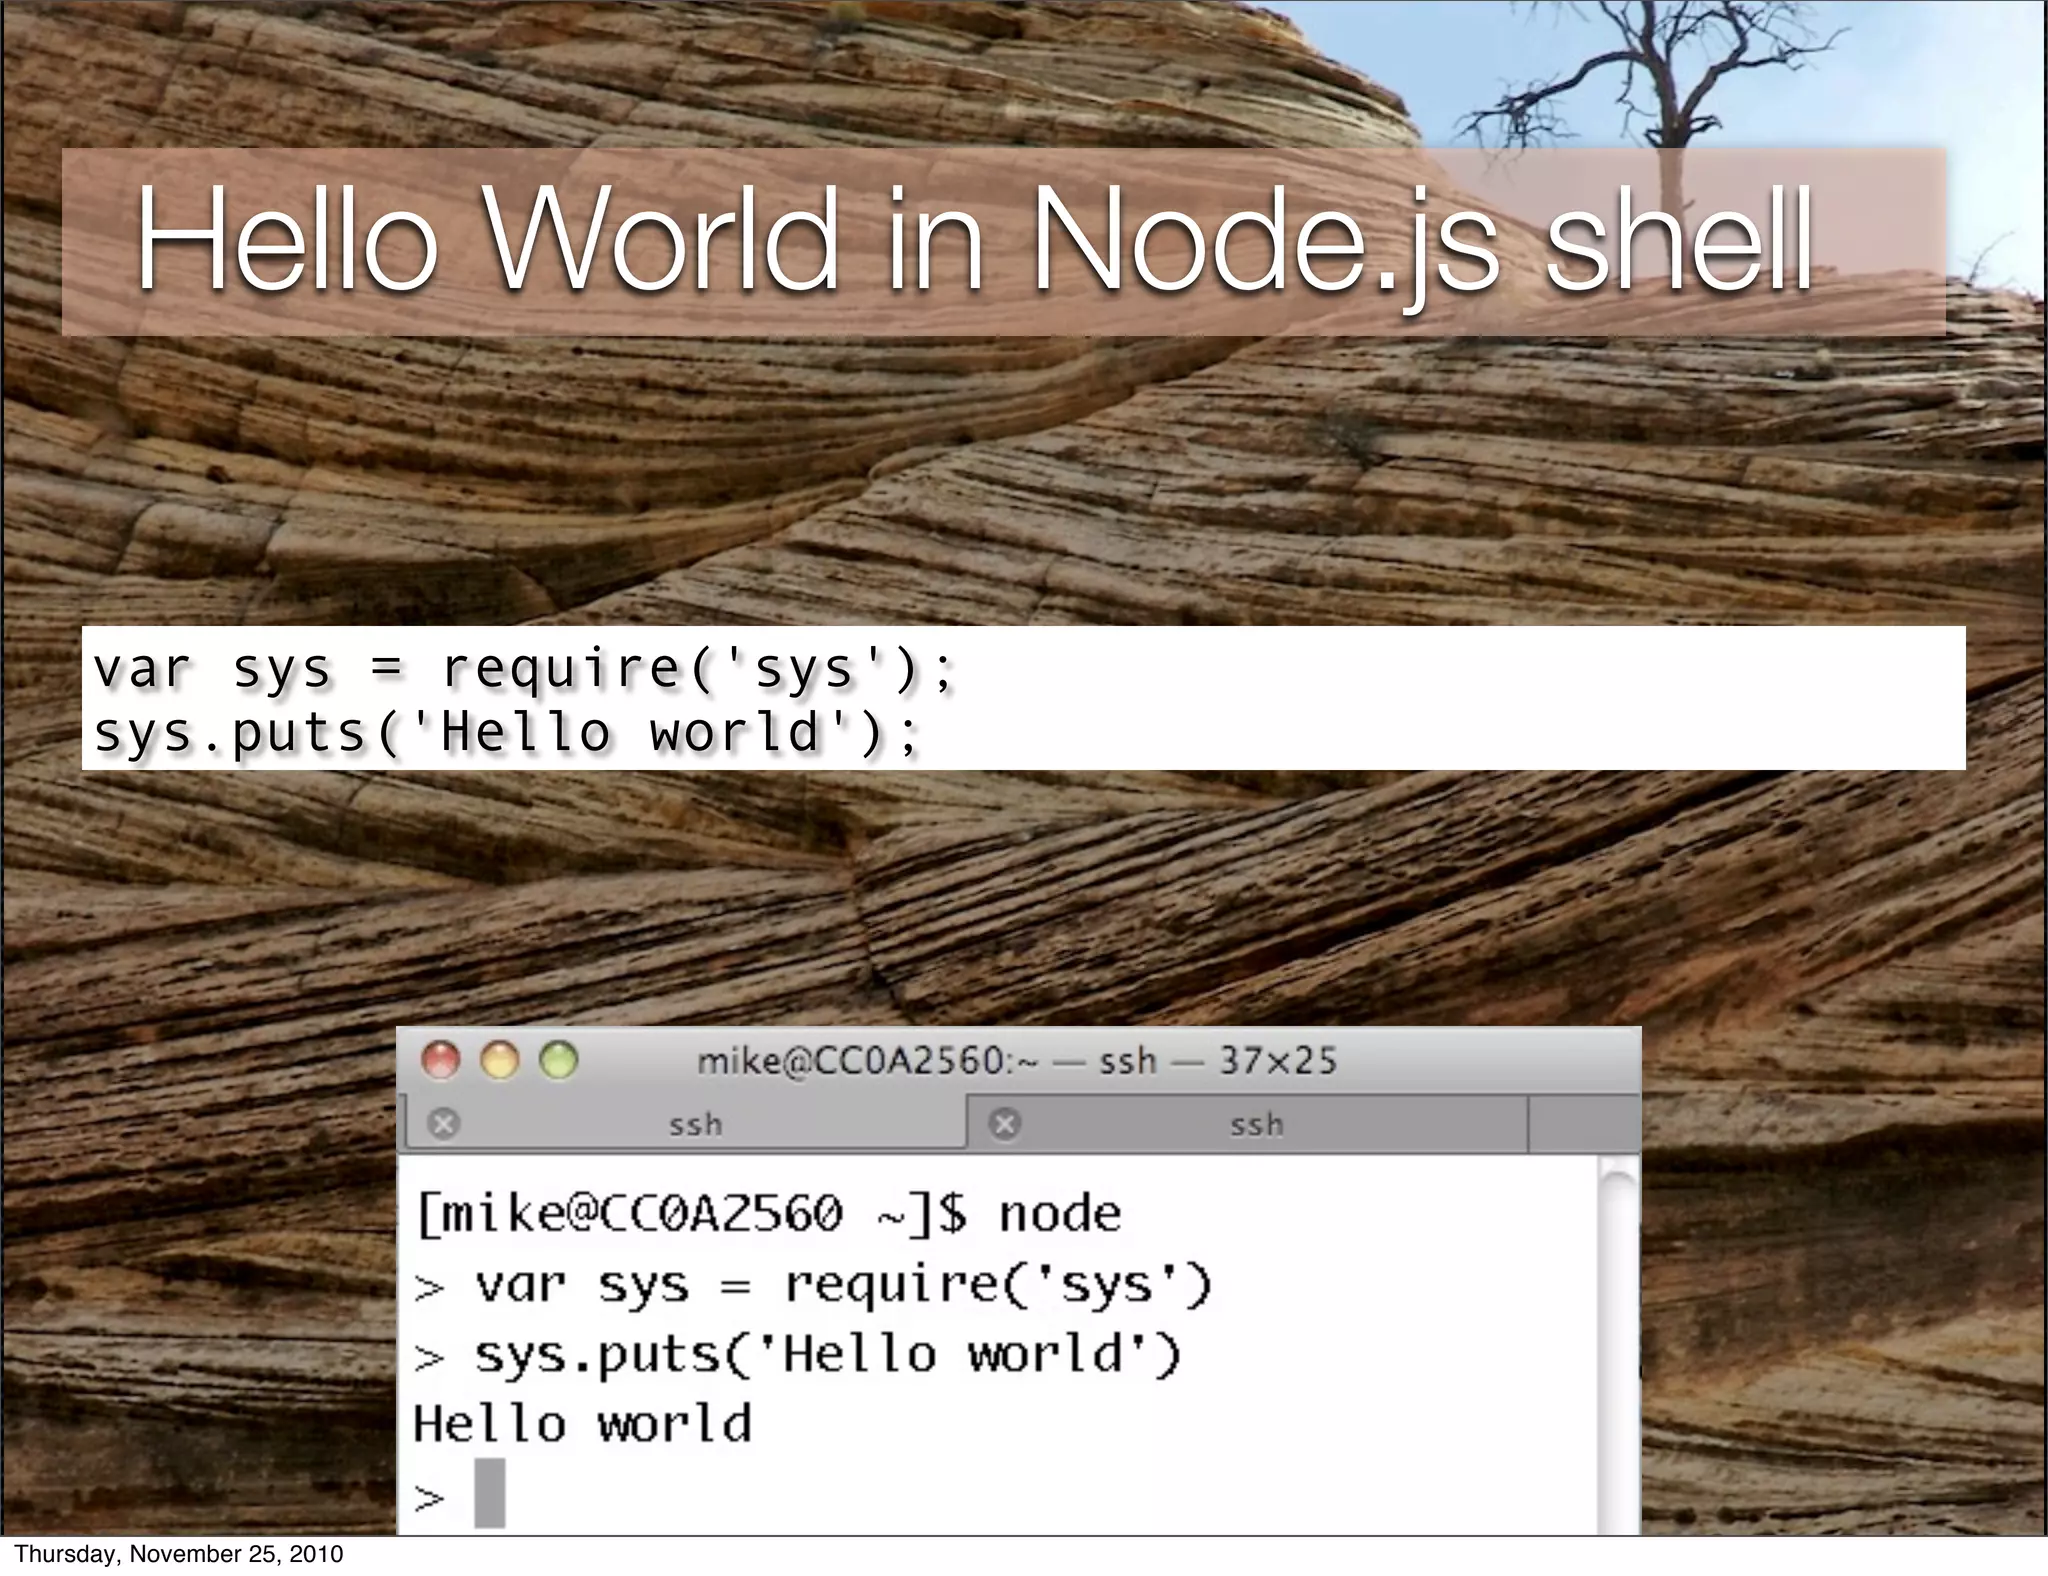
Task: Minimize terminal using yellow button
Action: pyautogui.click(x=500, y=1060)
